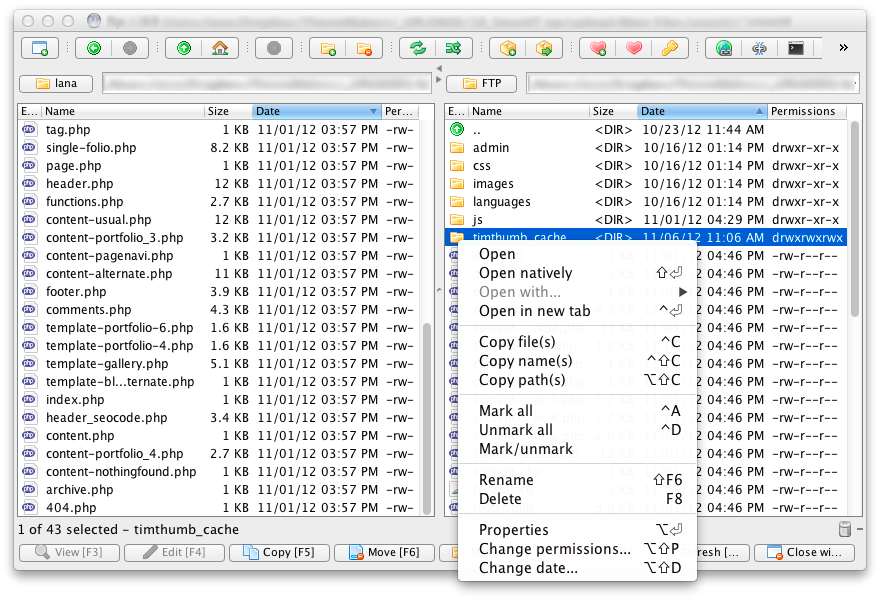Click the grayed stop toolbar icon
Viewport: 880px width, 601px height.
click(274, 48)
